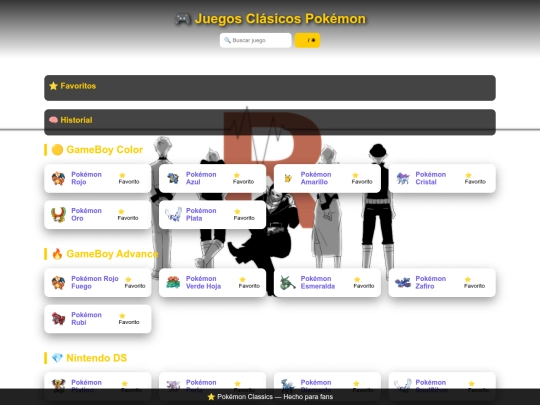Open the Historial panel
The width and height of the screenshot is (540, 405).
pos(270,122)
